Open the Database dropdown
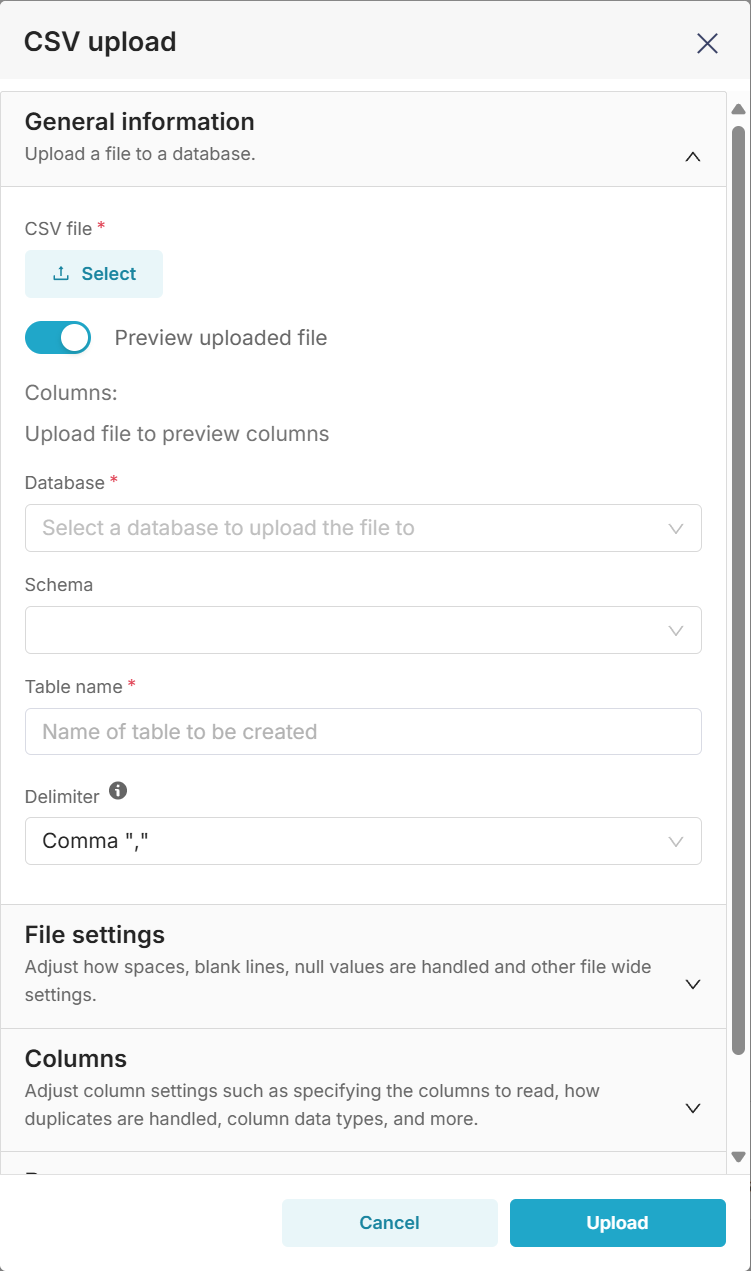Screen dimensions: 751x1271 pyautogui.click(x=363, y=528)
